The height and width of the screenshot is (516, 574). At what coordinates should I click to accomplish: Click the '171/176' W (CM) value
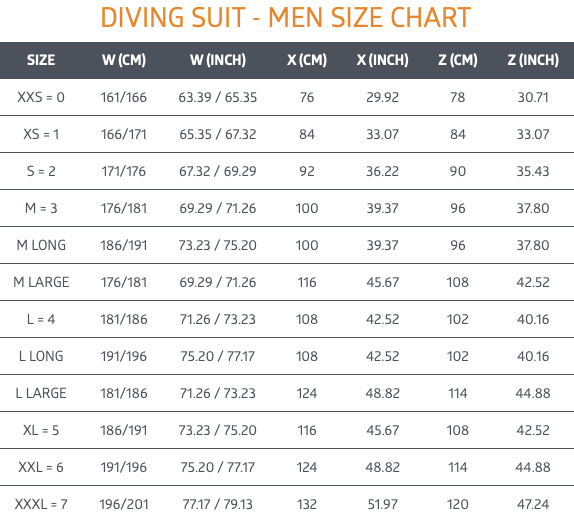pos(124,171)
